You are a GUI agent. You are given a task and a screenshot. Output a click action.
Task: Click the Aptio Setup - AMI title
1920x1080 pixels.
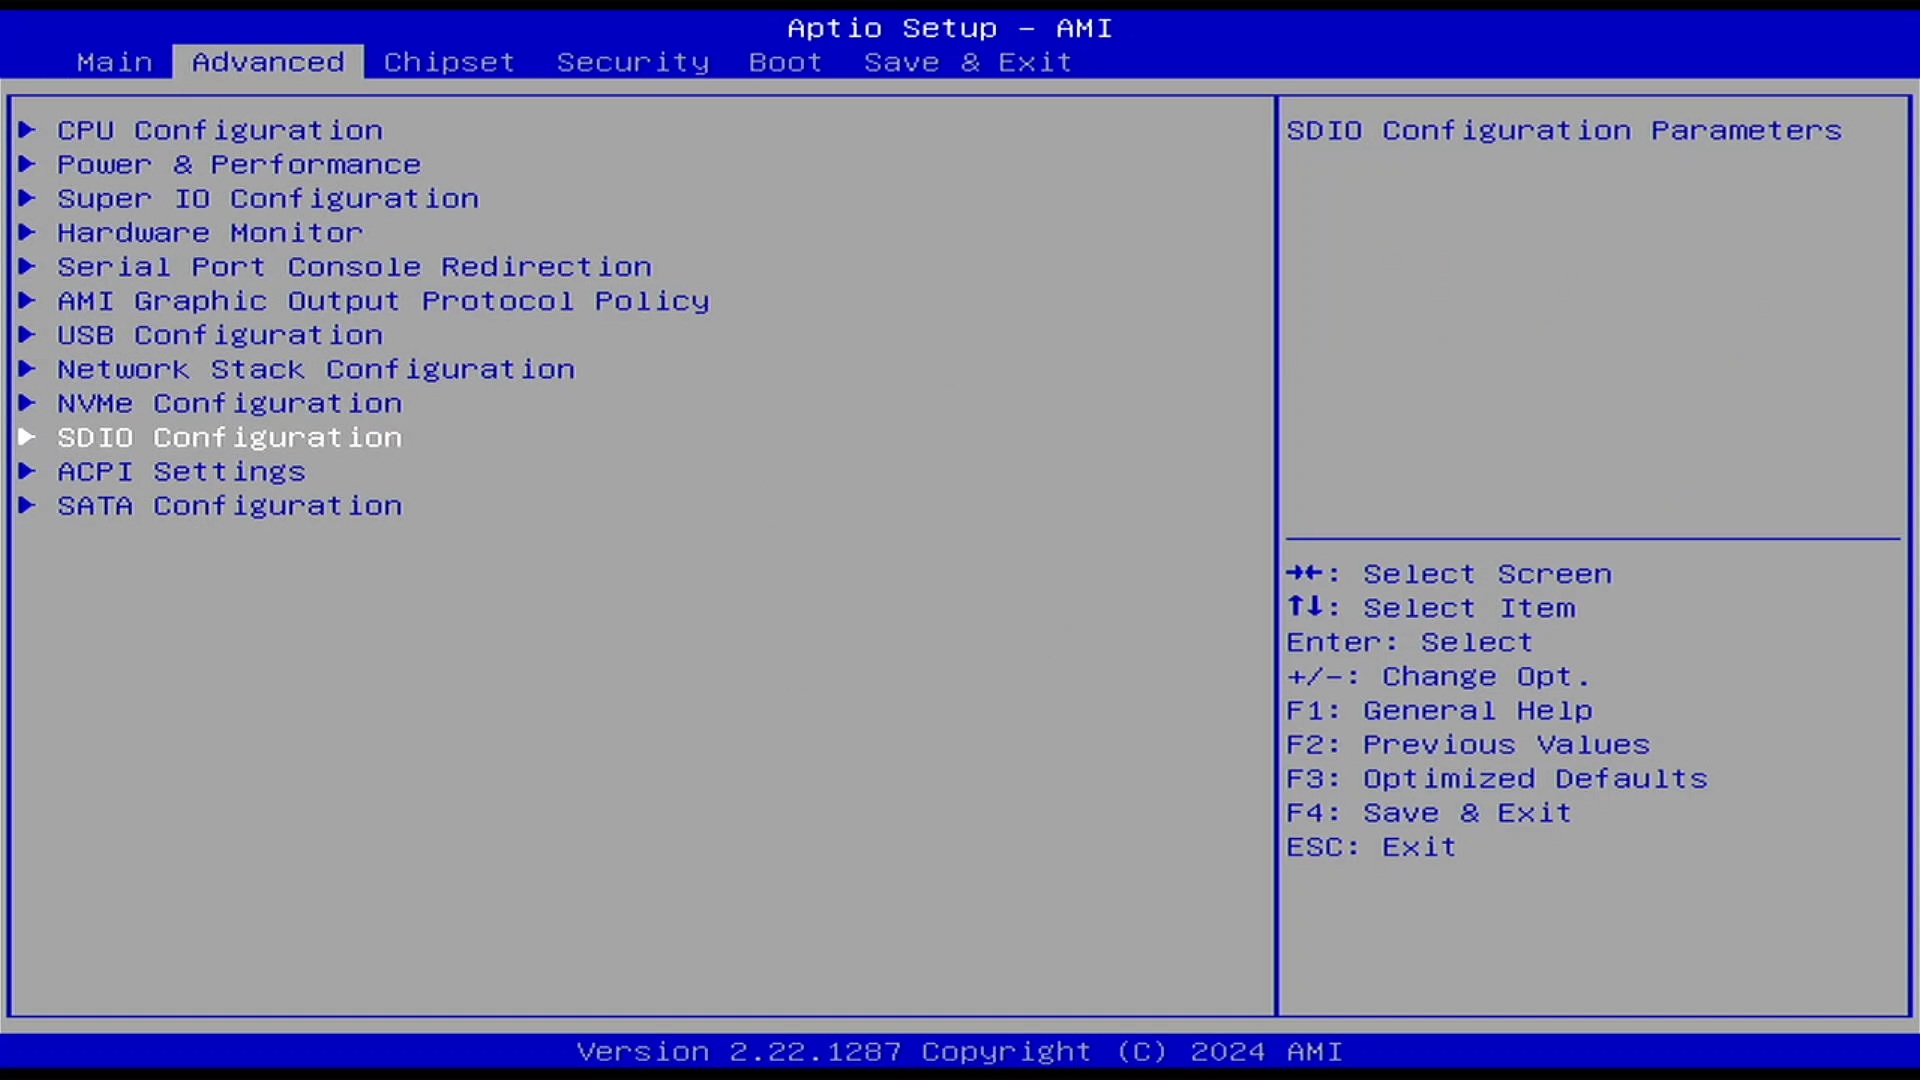click(949, 28)
